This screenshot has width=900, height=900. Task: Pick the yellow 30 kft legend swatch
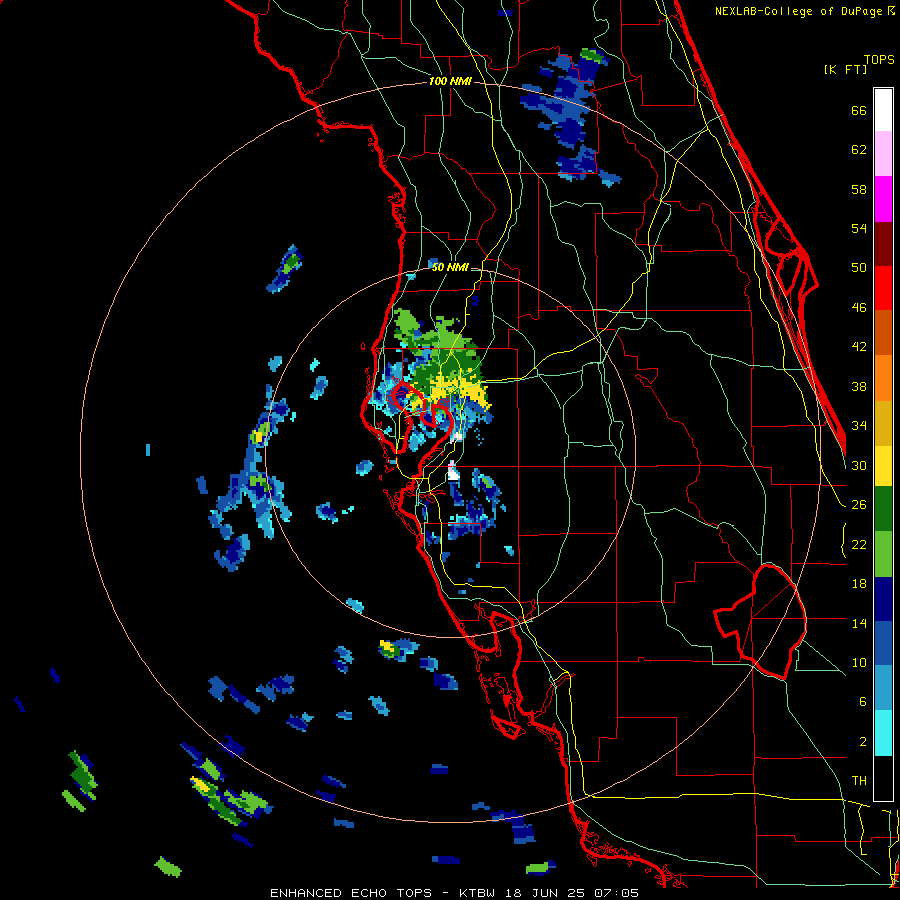click(x=883, y=465)
